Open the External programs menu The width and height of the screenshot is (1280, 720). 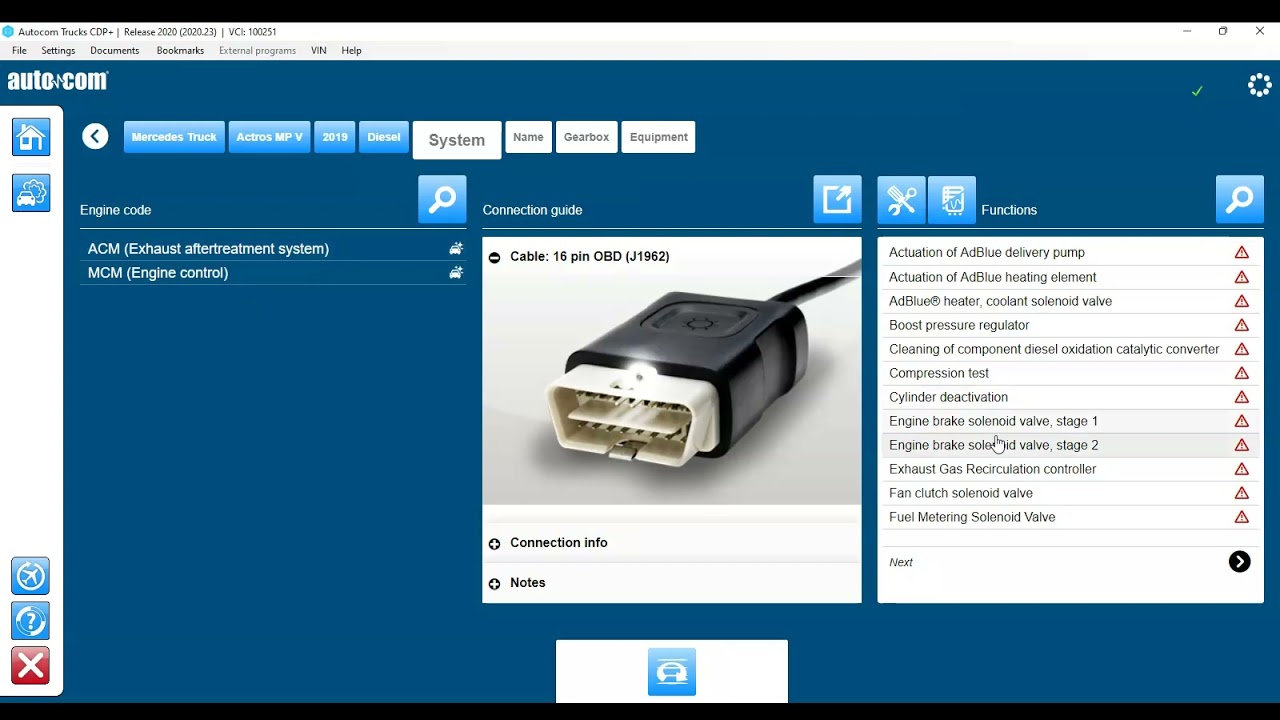pyautogui.click(x=257, y=51)
